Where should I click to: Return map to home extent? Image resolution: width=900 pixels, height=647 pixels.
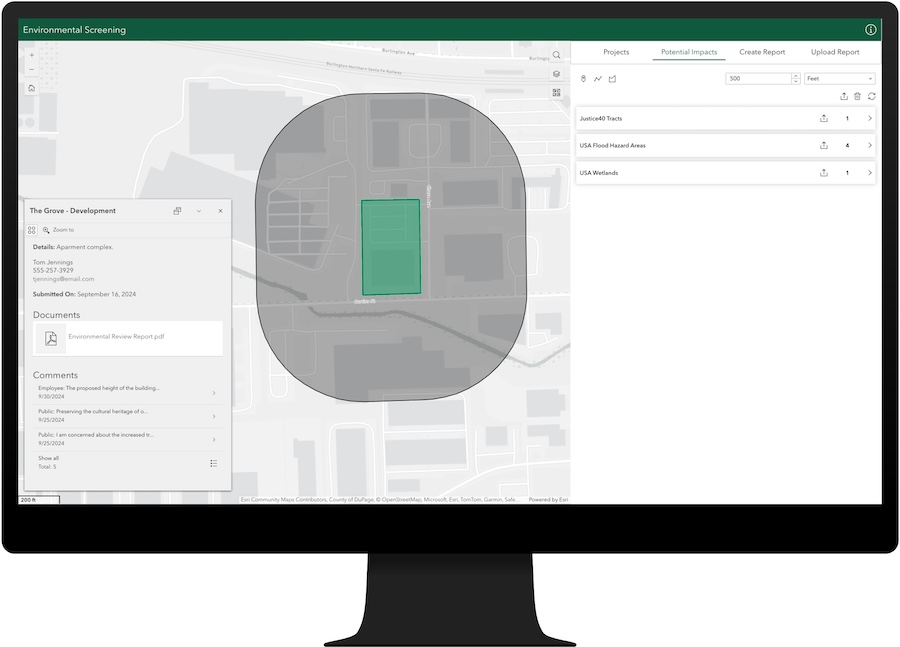(32, 88)
